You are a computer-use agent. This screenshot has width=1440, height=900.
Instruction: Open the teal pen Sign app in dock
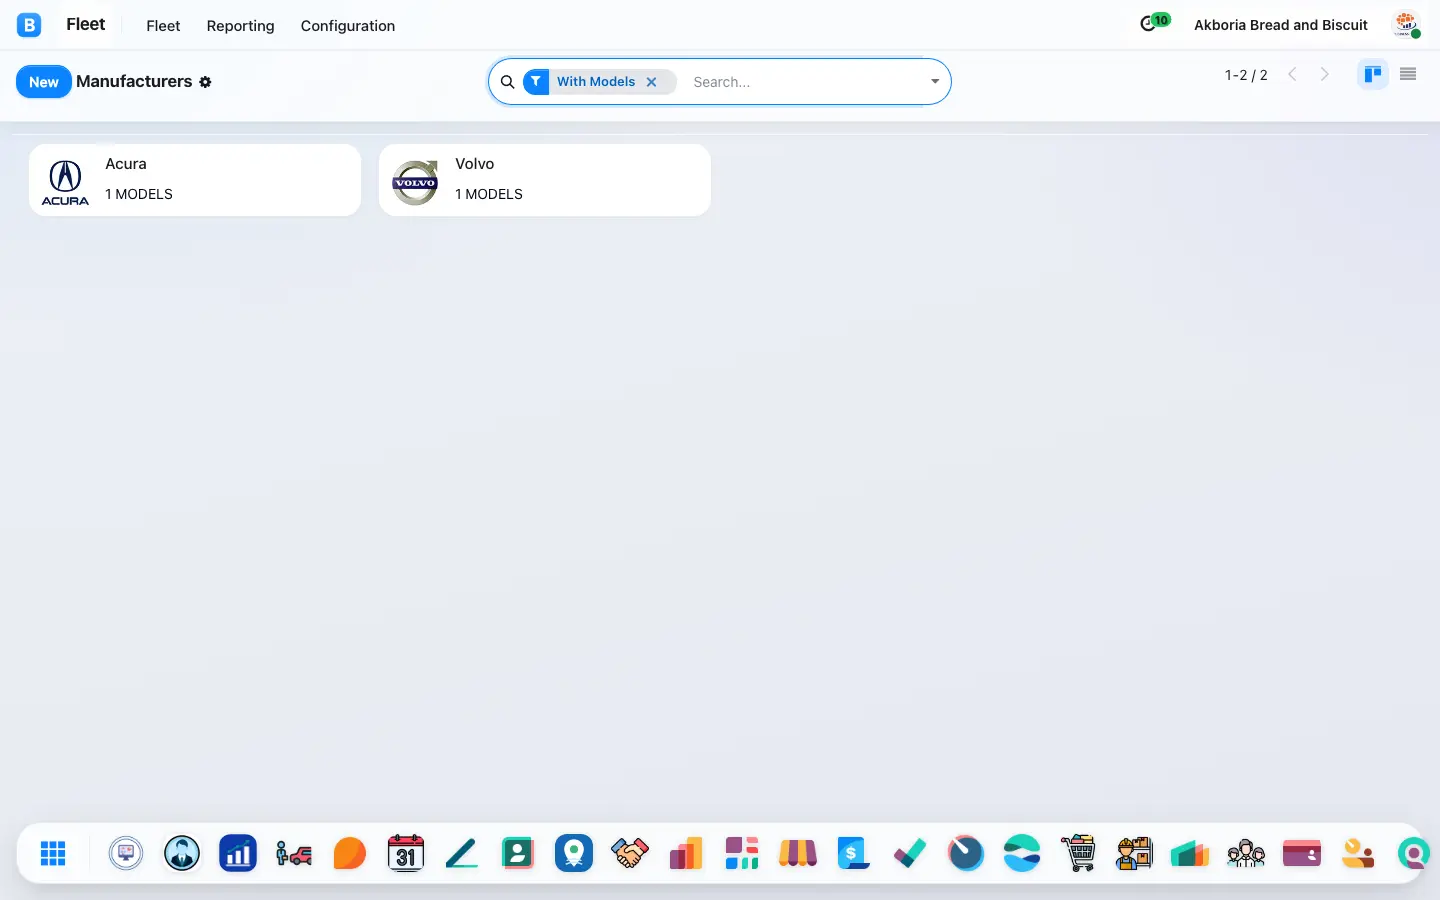[x=462, y=853]
